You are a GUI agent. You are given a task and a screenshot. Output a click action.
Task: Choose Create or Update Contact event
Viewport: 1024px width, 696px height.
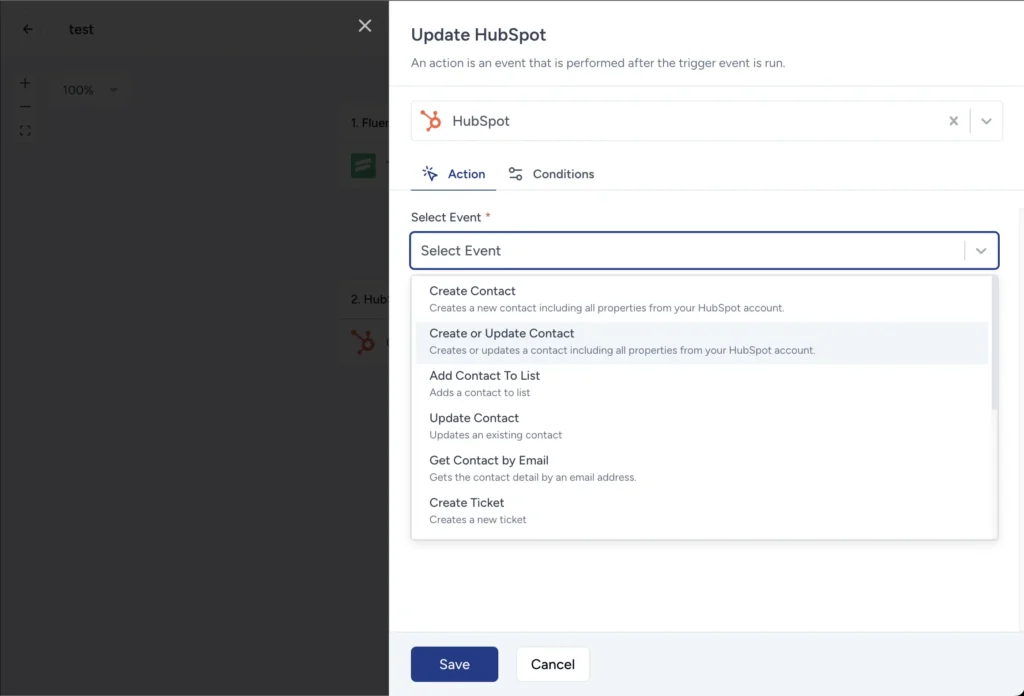point(701,341)
